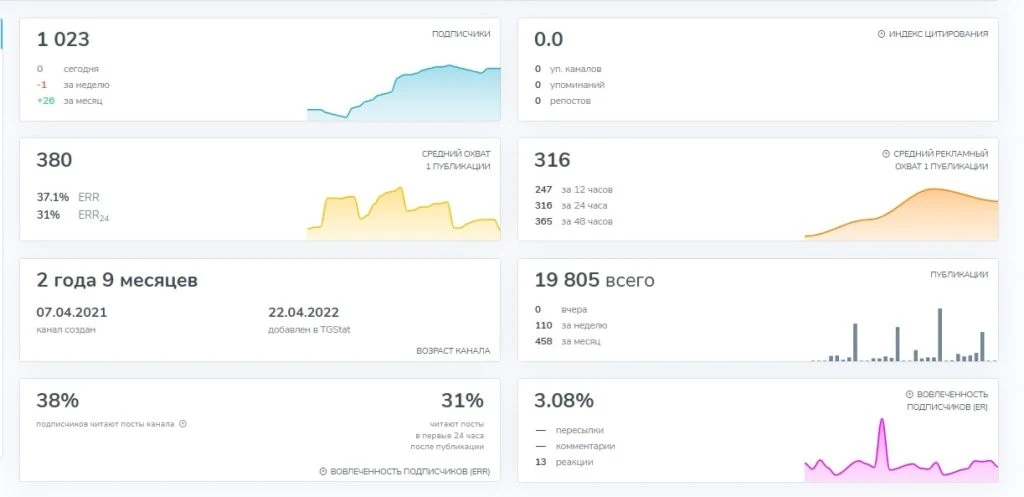Select the 13 'реакции' row
The width and height of the screenshot is (1024, 497).
(564, 462)
